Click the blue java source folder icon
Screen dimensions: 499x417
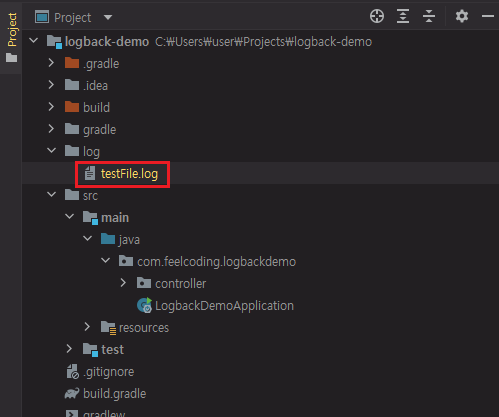tap(108, 239)
